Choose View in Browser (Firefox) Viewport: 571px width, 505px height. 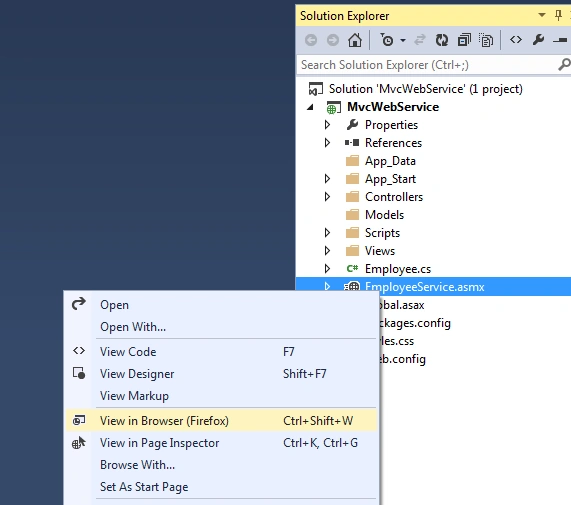click(x=221, y=421)
